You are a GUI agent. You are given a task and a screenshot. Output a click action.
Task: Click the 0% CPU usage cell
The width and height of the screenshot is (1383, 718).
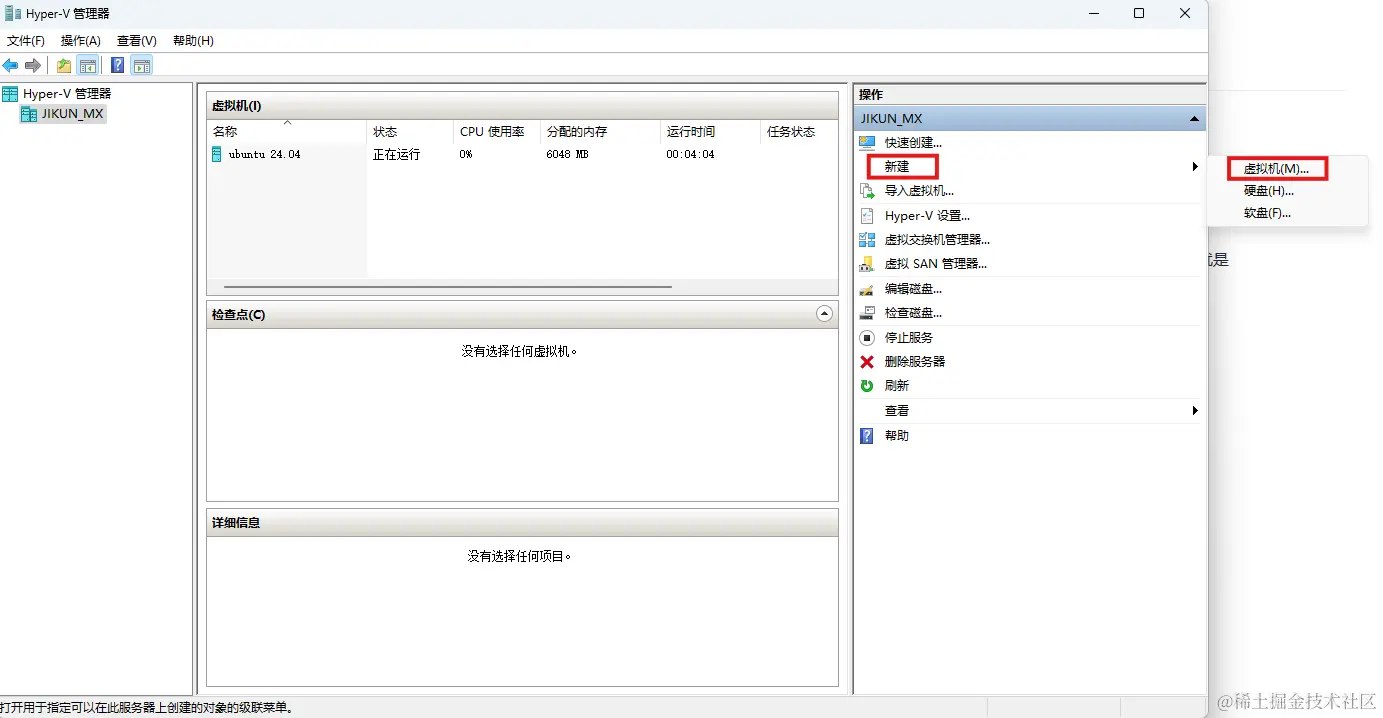click(x=466, y=155)
